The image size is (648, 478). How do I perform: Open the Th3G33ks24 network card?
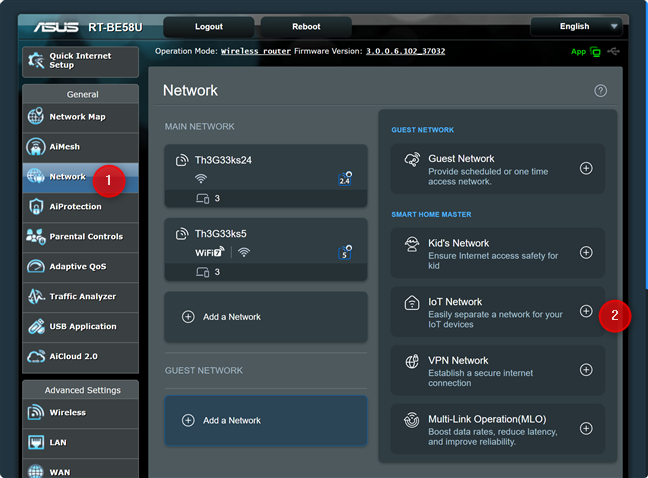[266, 176]
